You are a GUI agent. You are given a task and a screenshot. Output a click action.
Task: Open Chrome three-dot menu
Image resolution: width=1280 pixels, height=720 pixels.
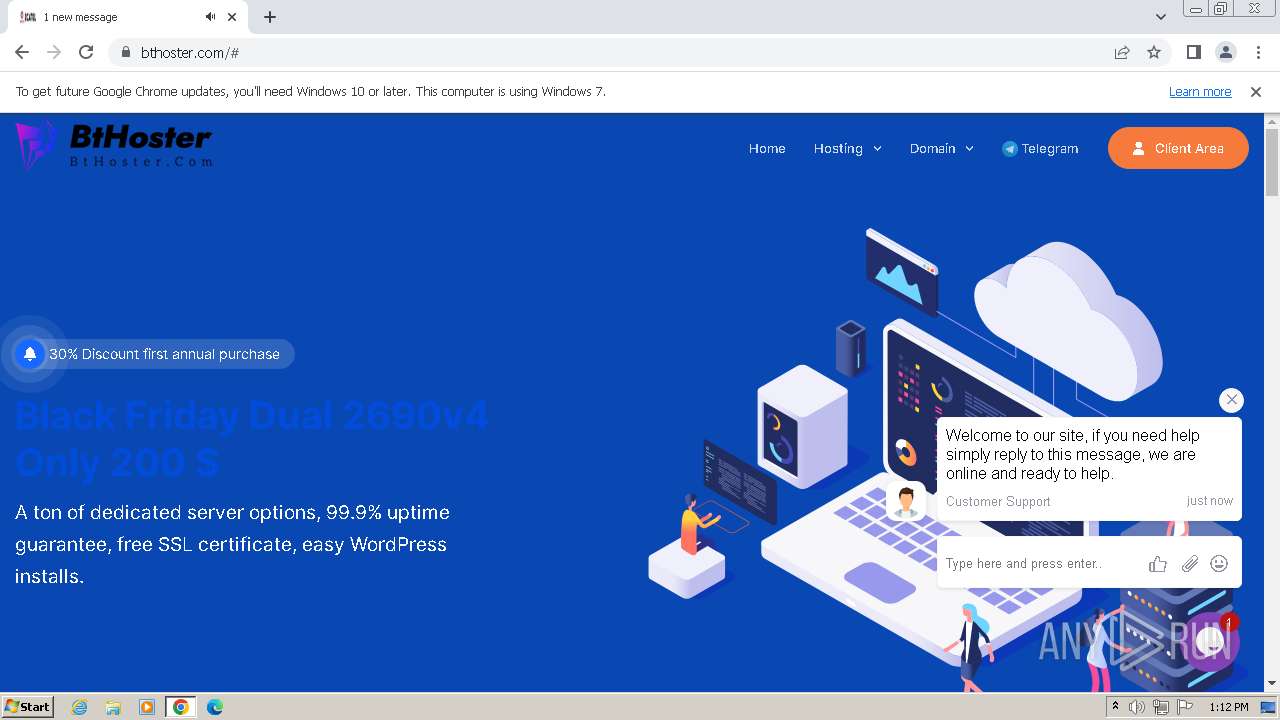(1258, 52)
